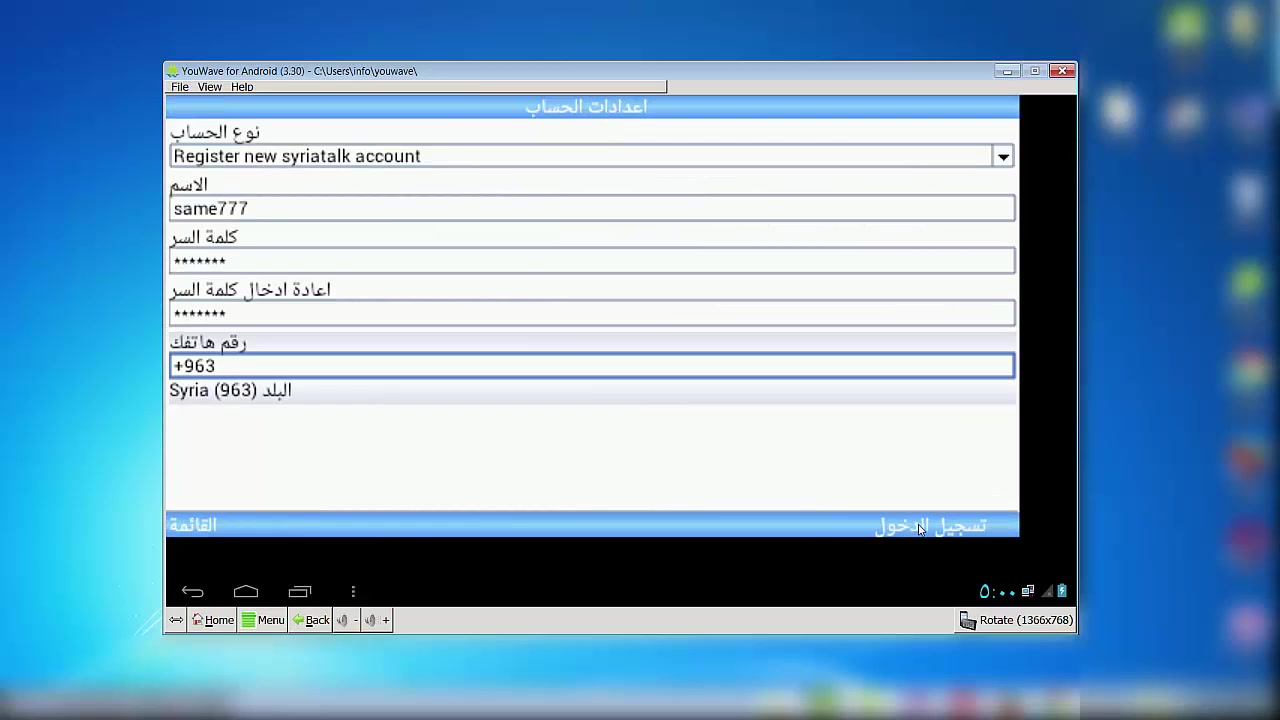This screenshot has width=1280, height=720.
Task: Open the Help menu
Action: tap(242, 87)
